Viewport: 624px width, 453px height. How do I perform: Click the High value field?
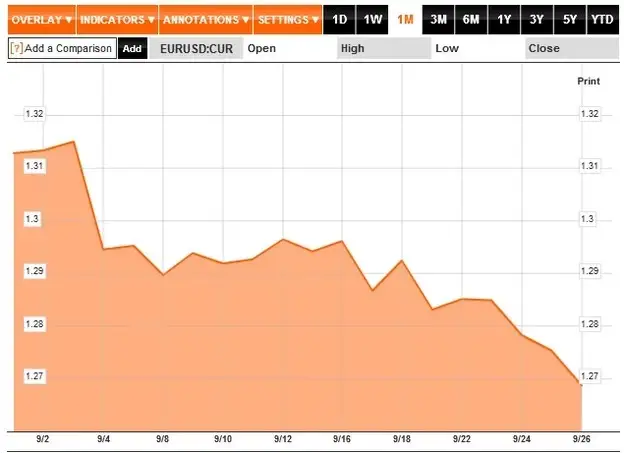(384, 48)
